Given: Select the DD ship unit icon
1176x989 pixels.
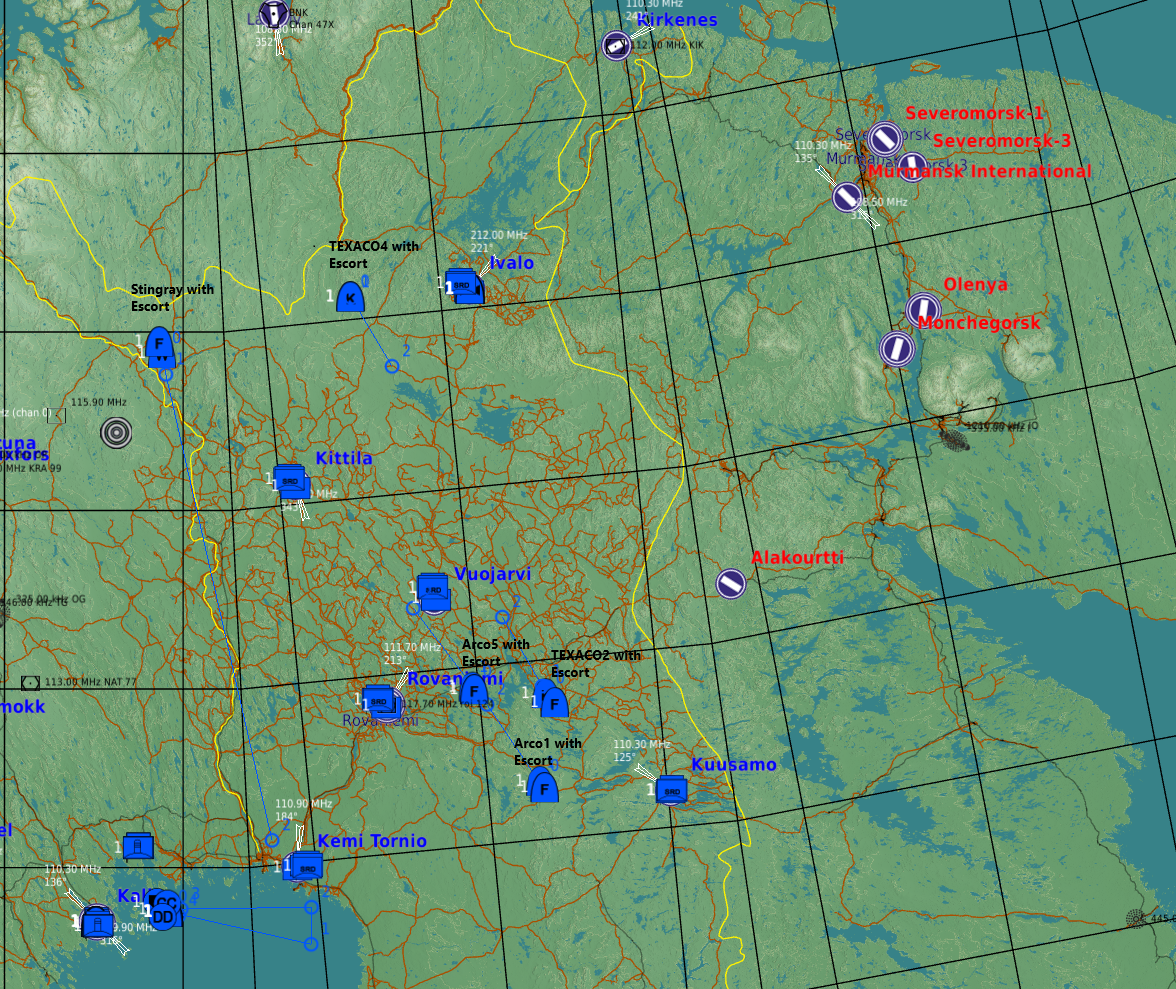Looking at the screenshot, I should [164, 916].
